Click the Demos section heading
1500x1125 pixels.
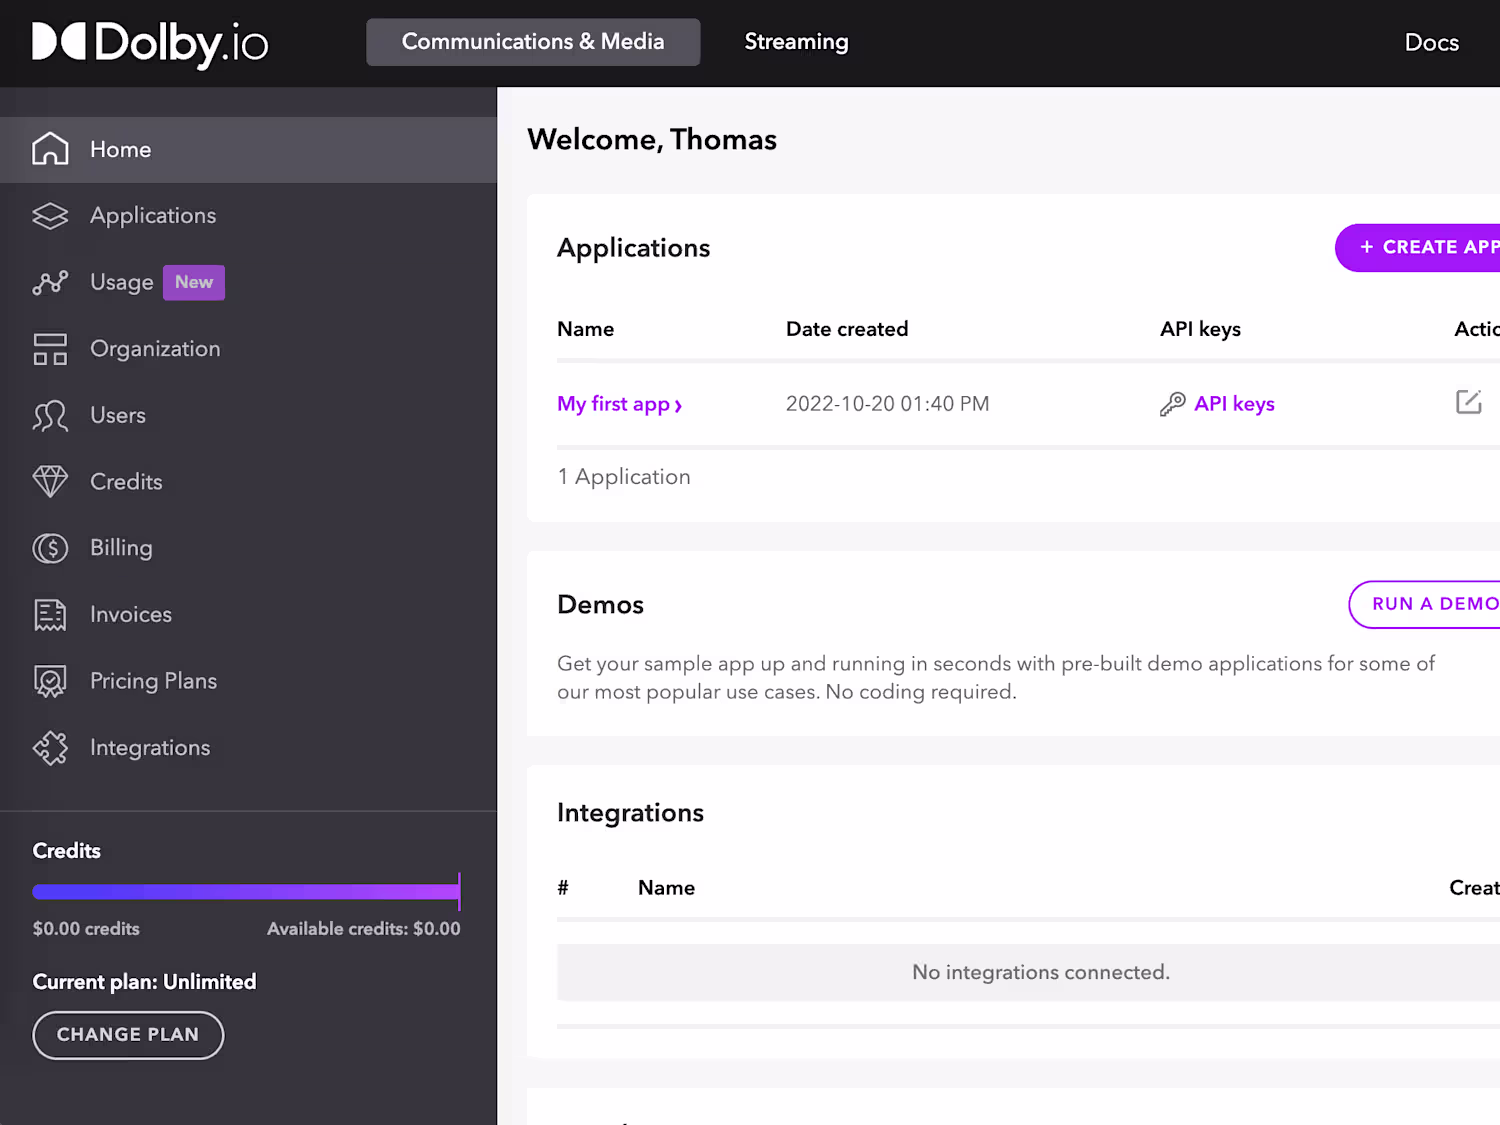click(x=600, y=605)
